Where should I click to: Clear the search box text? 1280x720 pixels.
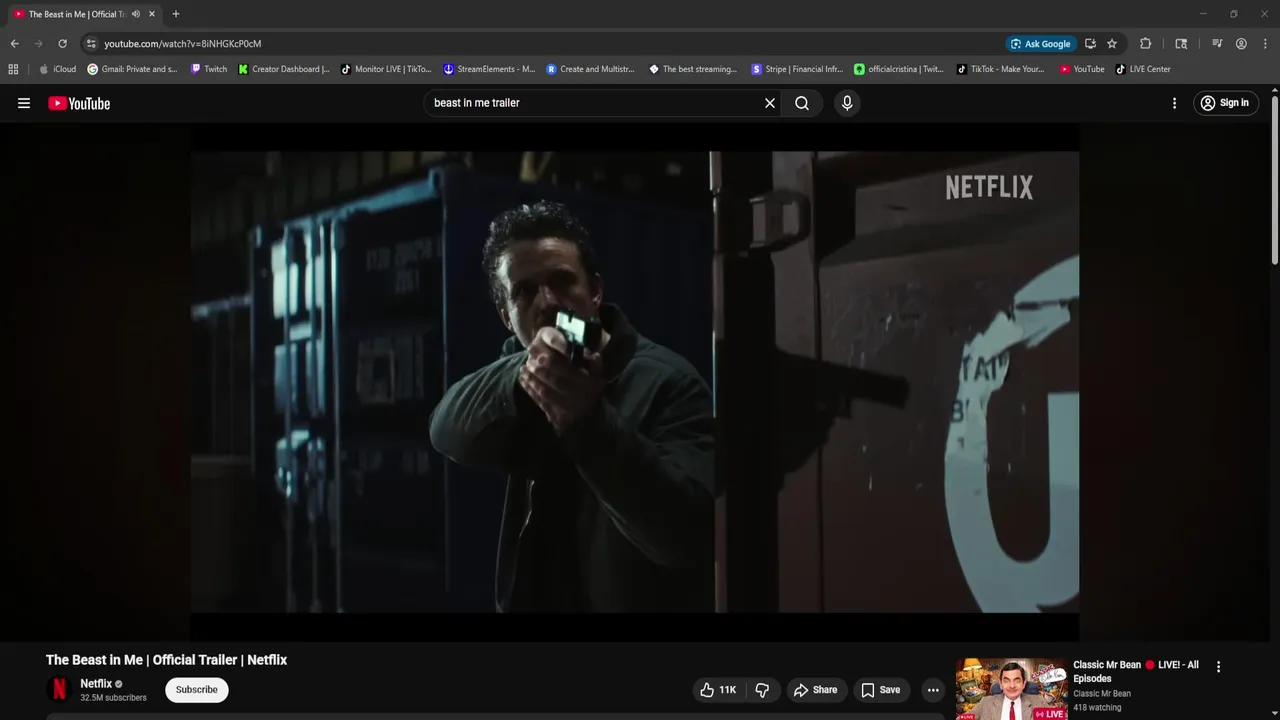point(770,103)
